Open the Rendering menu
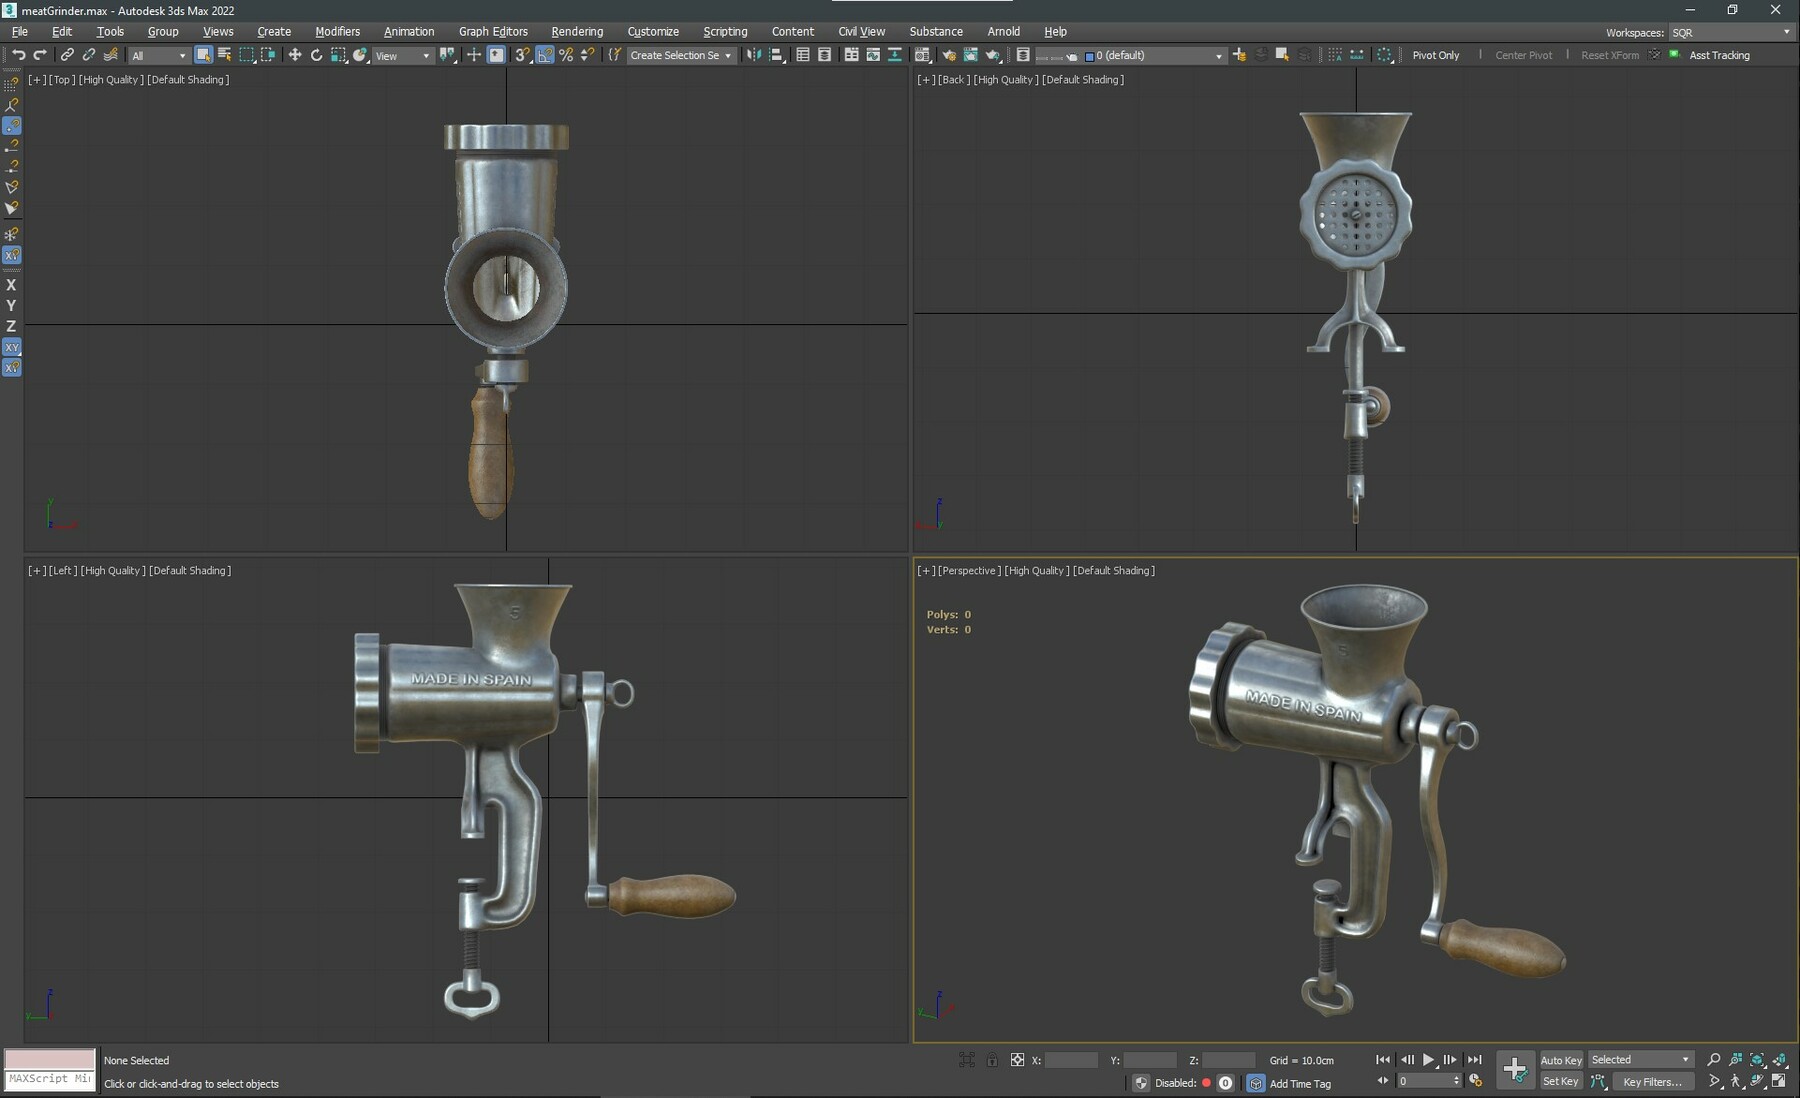Viewport: 1800px width, 1098px height. tap(576, 31)
